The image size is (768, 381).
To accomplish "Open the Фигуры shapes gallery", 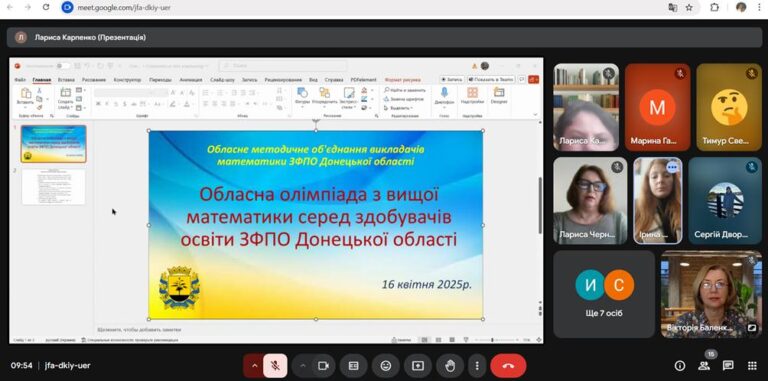I will pyautogui.click(x=302, y=97).
